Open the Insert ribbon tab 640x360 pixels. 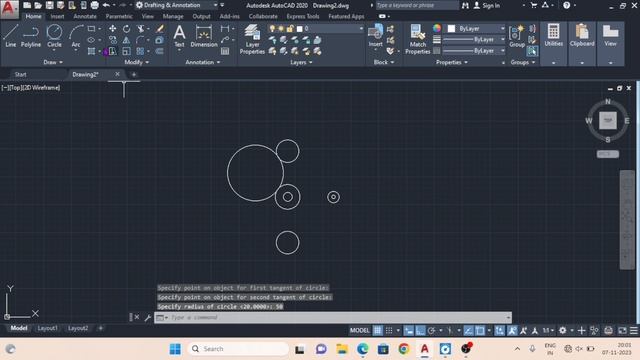pyautogui.click(x=57, y=16)
